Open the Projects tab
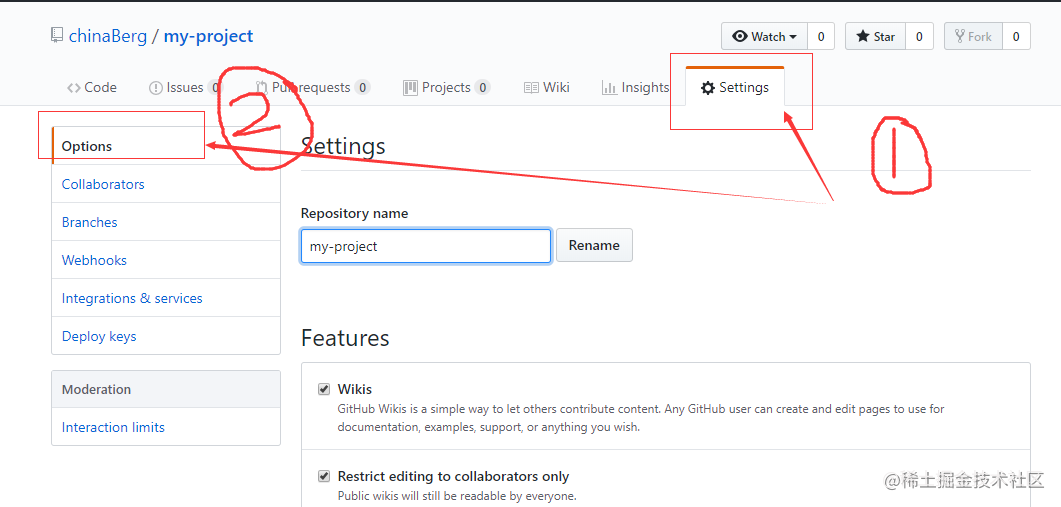 [x=446, y=87]
